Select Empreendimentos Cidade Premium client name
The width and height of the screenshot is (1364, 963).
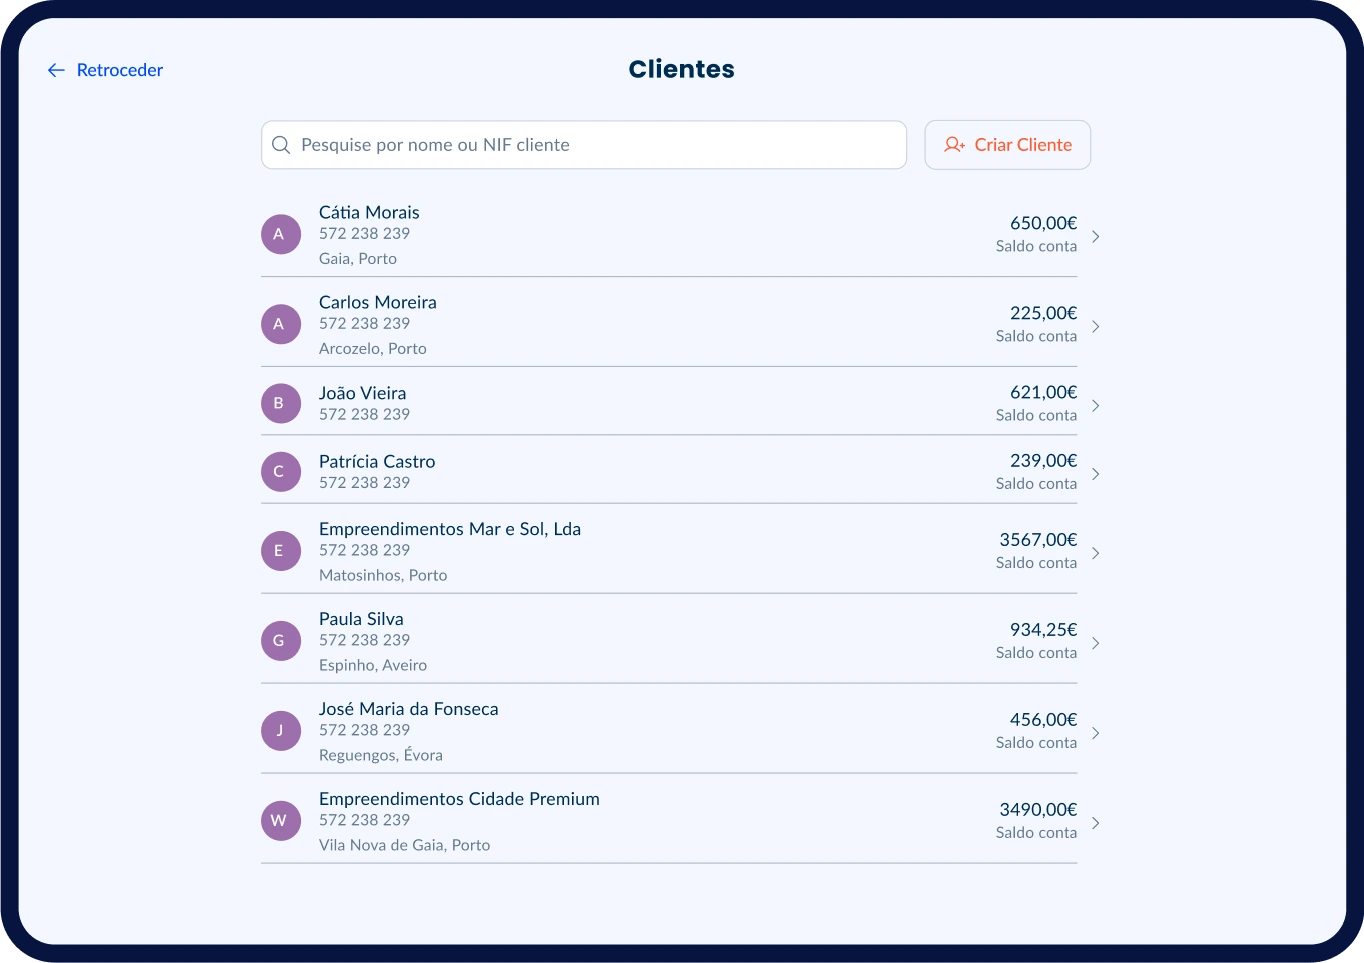459,799
